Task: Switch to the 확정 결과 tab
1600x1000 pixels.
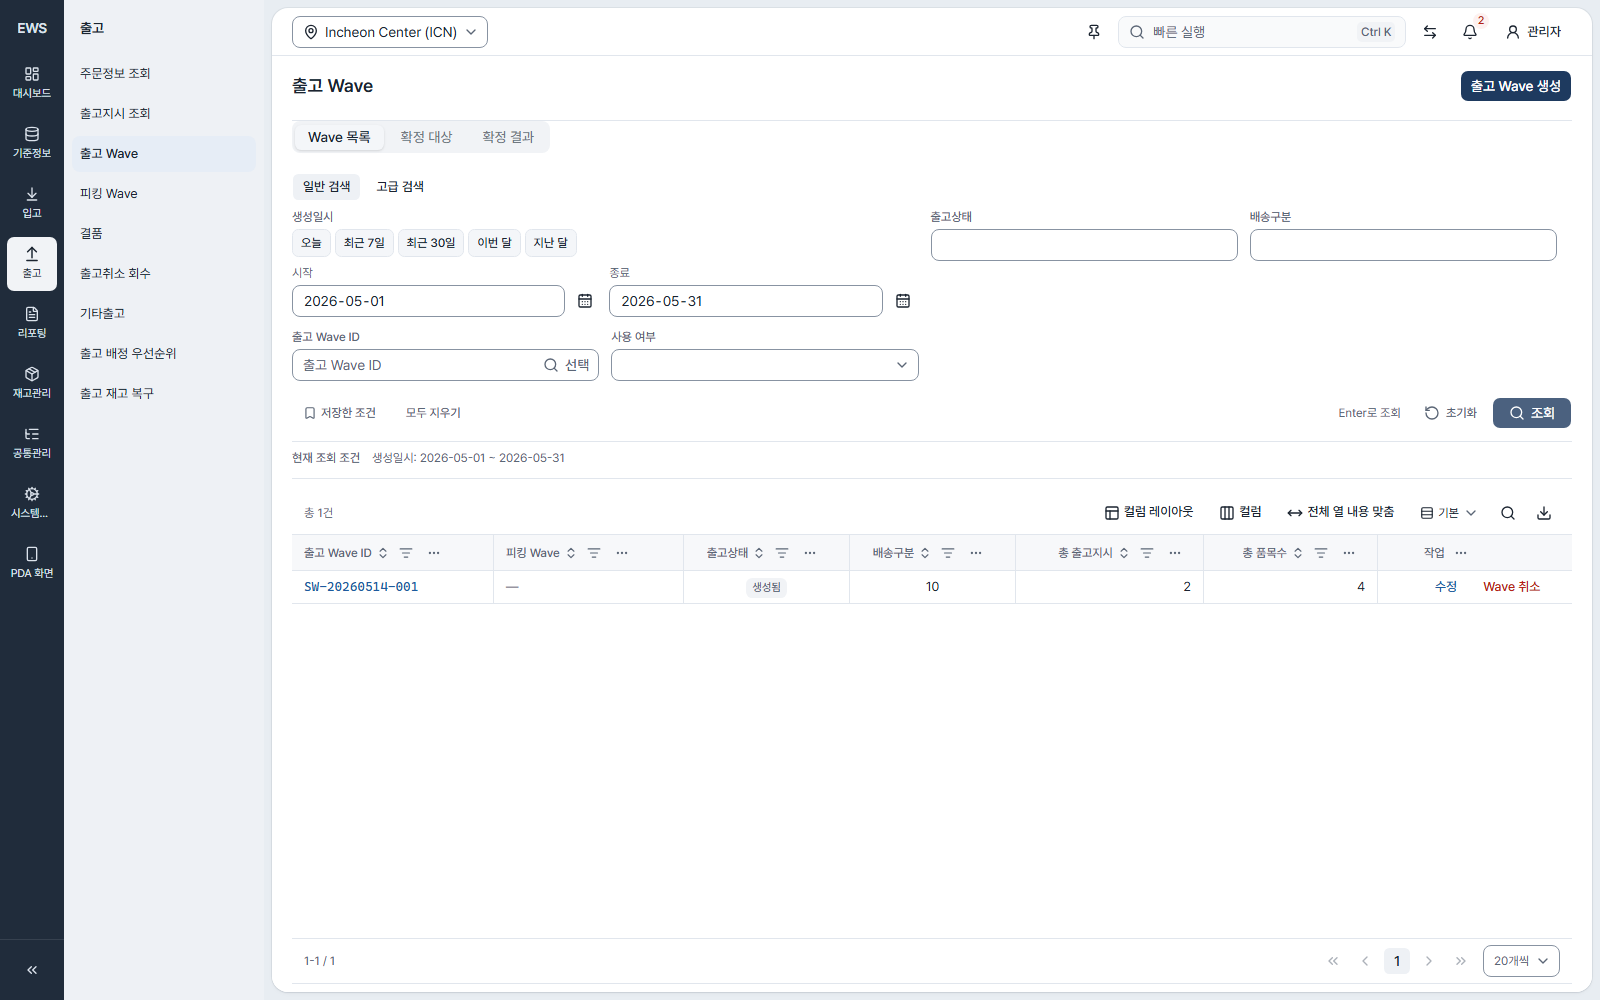Action: coord(508,137)
